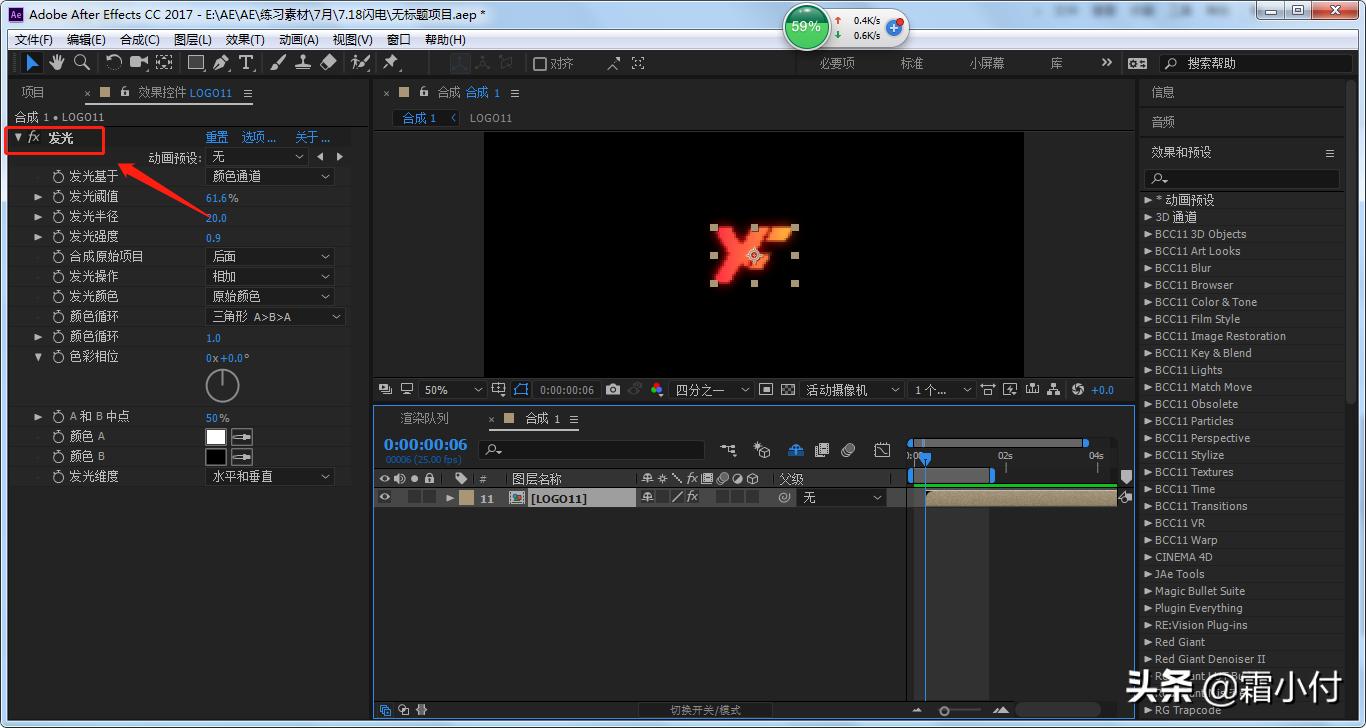Choose the Horizontal Type tool
Image resolution: width=1366 pixels, height=728 pixels.
tap(246, 63)
